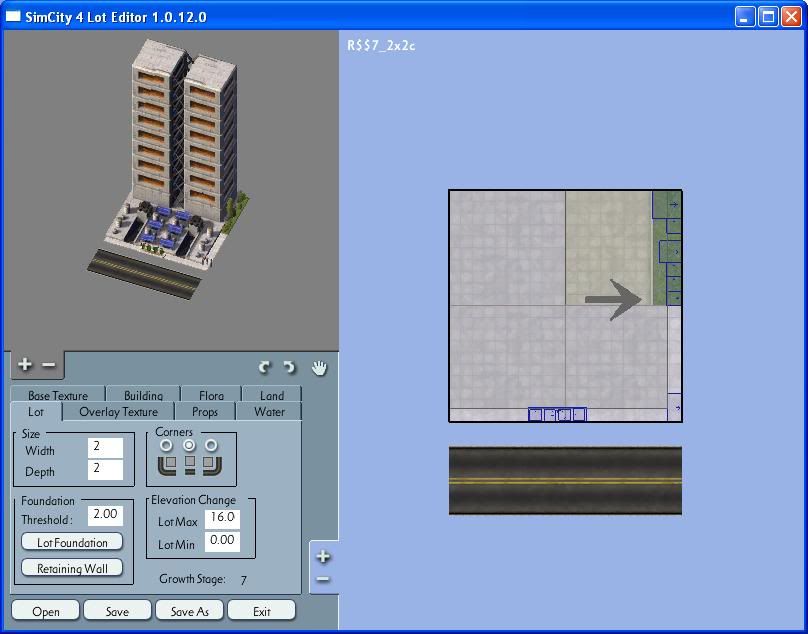Zoom out the 3D preview with minus icon

[48, 365]
